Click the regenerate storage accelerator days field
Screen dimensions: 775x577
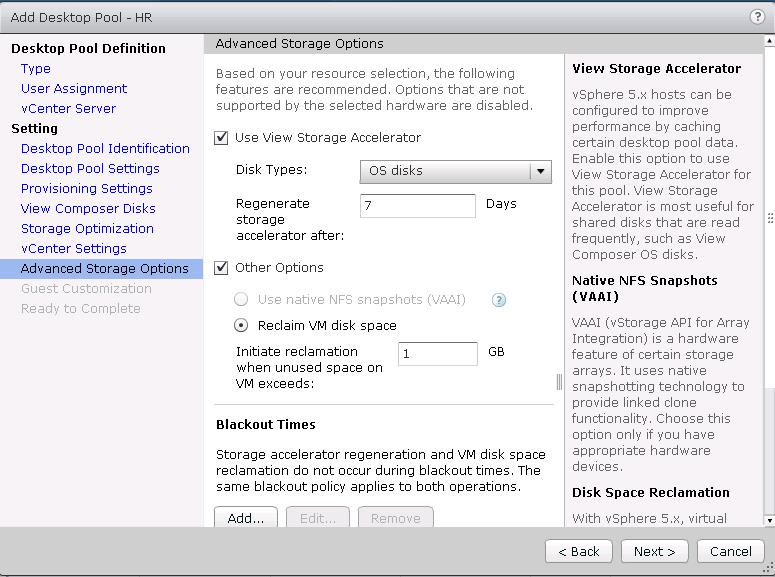417,205
